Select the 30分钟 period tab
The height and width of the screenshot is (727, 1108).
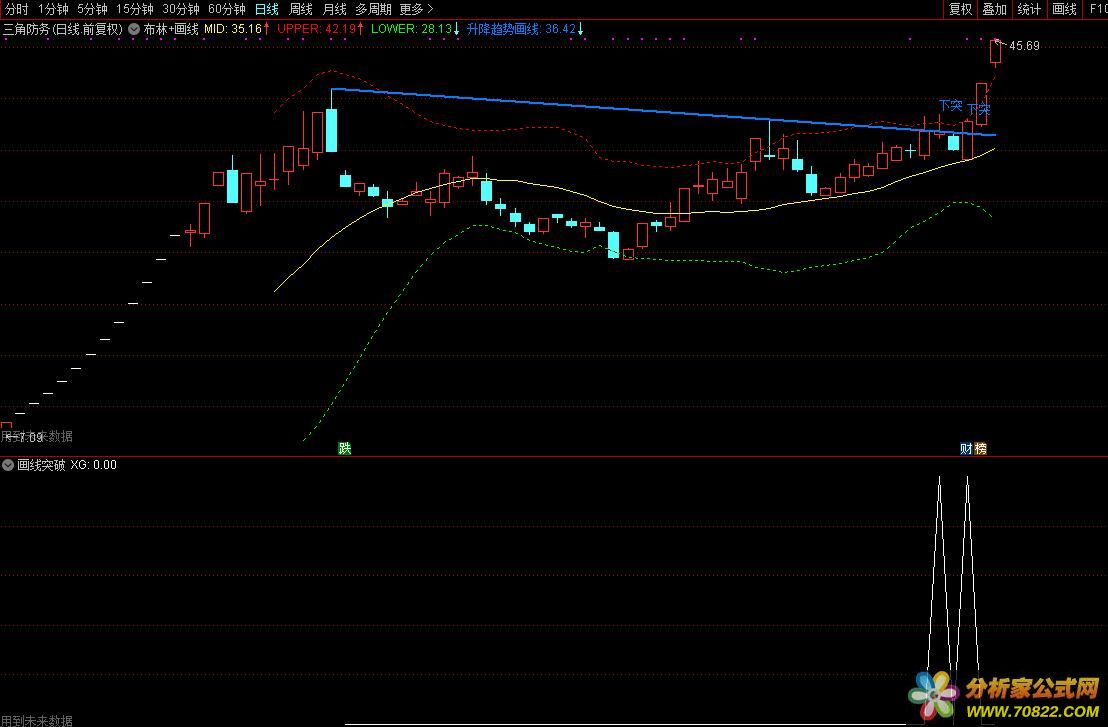(180, 9)
